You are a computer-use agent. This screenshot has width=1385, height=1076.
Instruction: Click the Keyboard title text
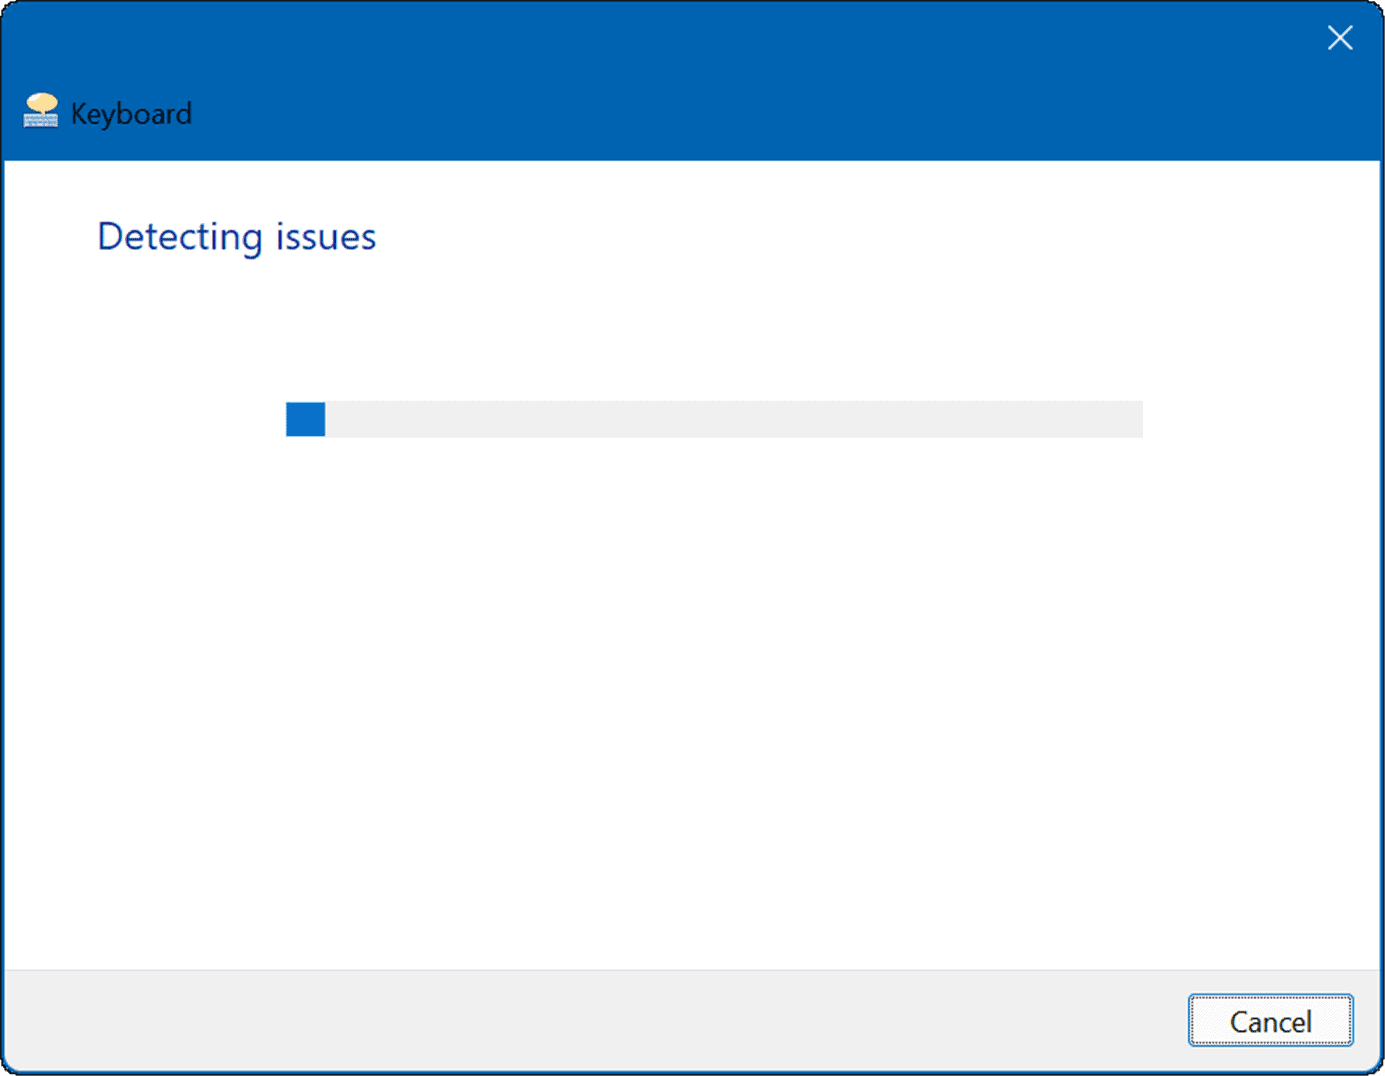(131, 113)
